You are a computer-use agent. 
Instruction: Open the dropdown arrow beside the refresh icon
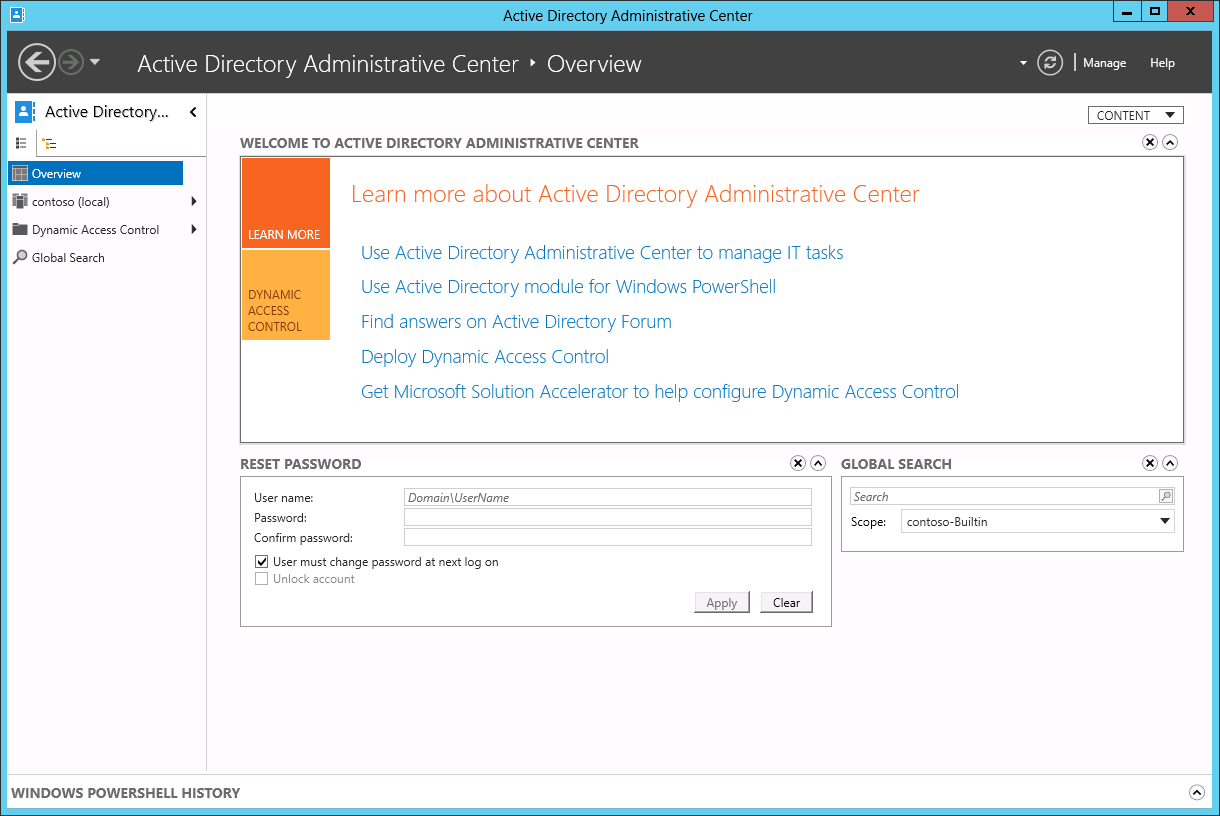pos(1023,63)
